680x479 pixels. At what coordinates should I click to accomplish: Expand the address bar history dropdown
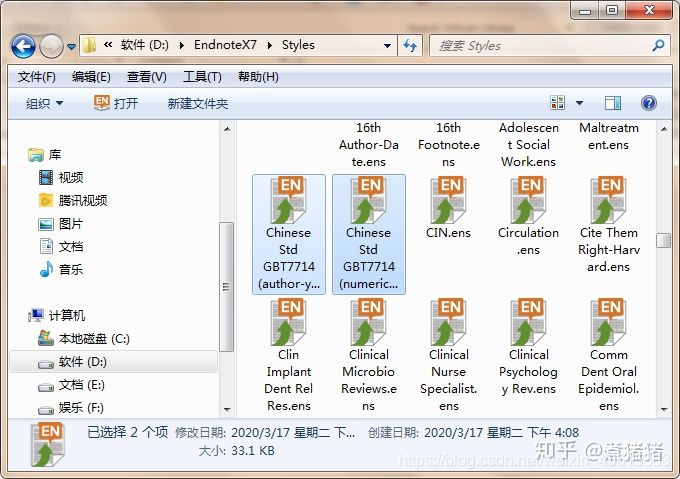tap(387, 46)
